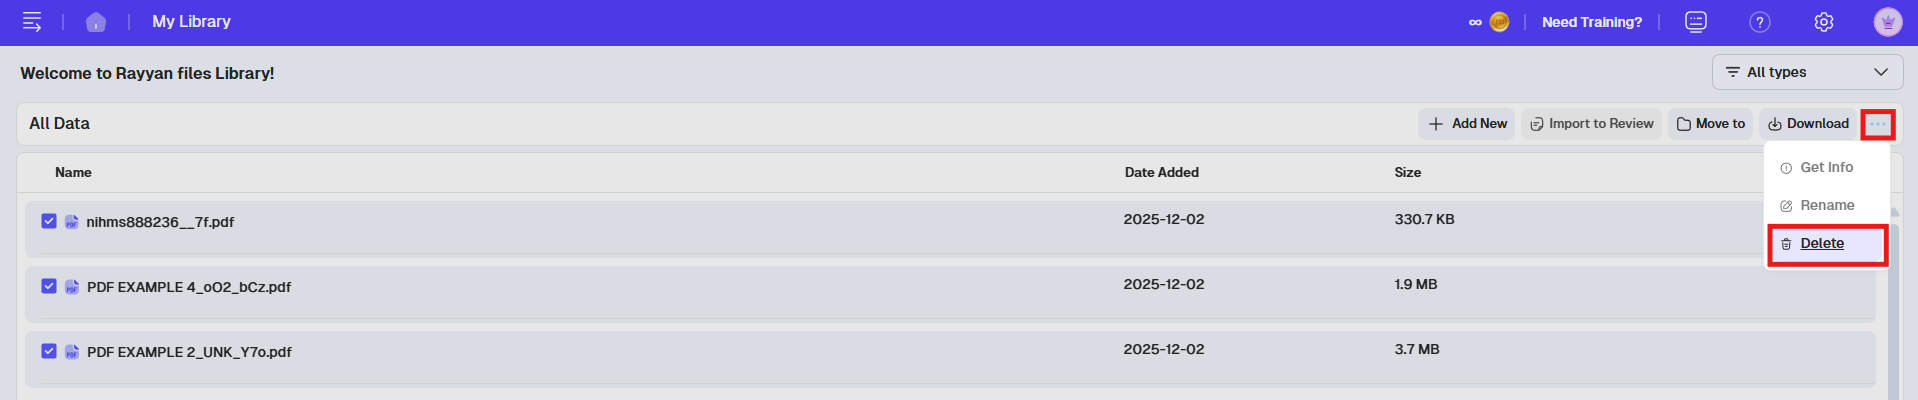
Task: Uncheck the nihms888236__7f.pdf checkbox
Action: pos(49,221)
